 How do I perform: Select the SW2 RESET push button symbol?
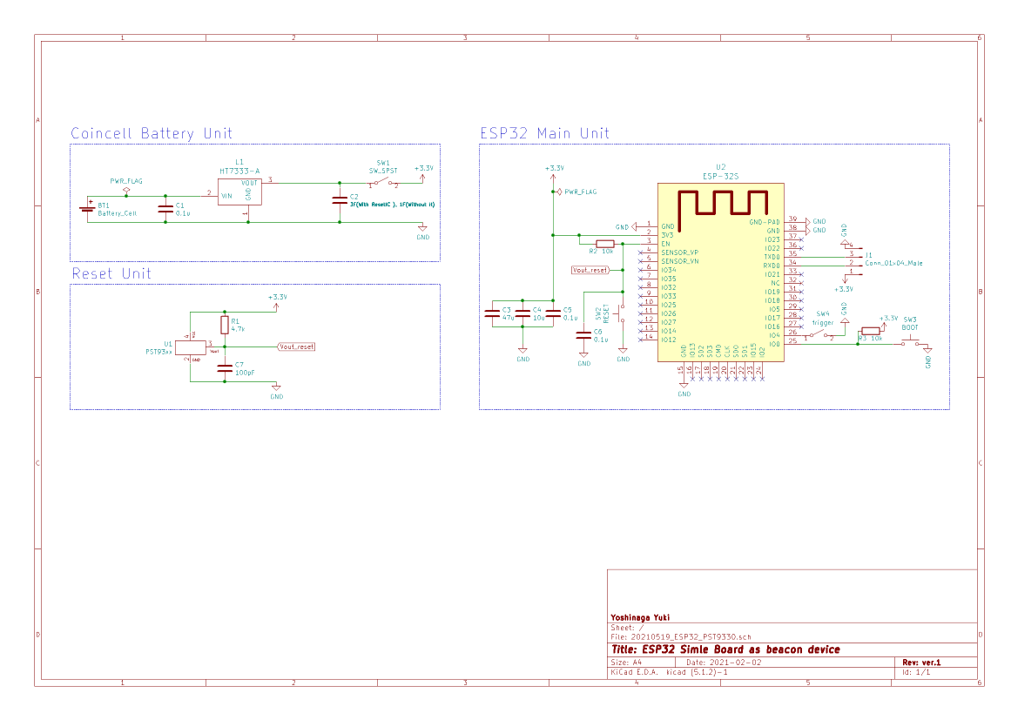tap(620, 314)
